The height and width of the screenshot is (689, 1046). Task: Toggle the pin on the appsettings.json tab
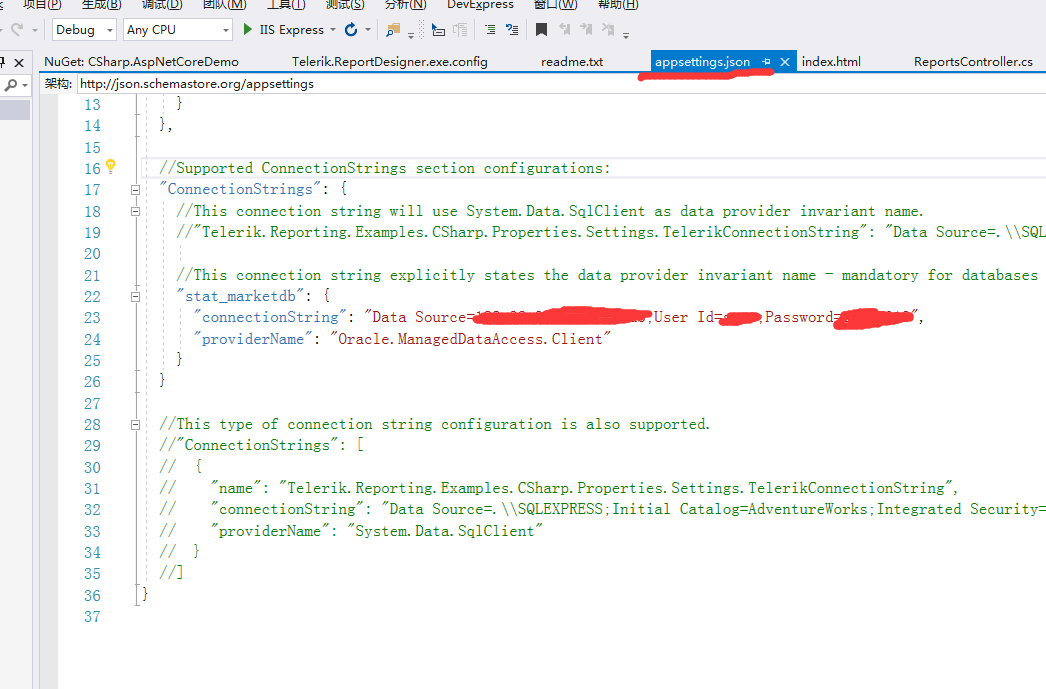(766, 62)
